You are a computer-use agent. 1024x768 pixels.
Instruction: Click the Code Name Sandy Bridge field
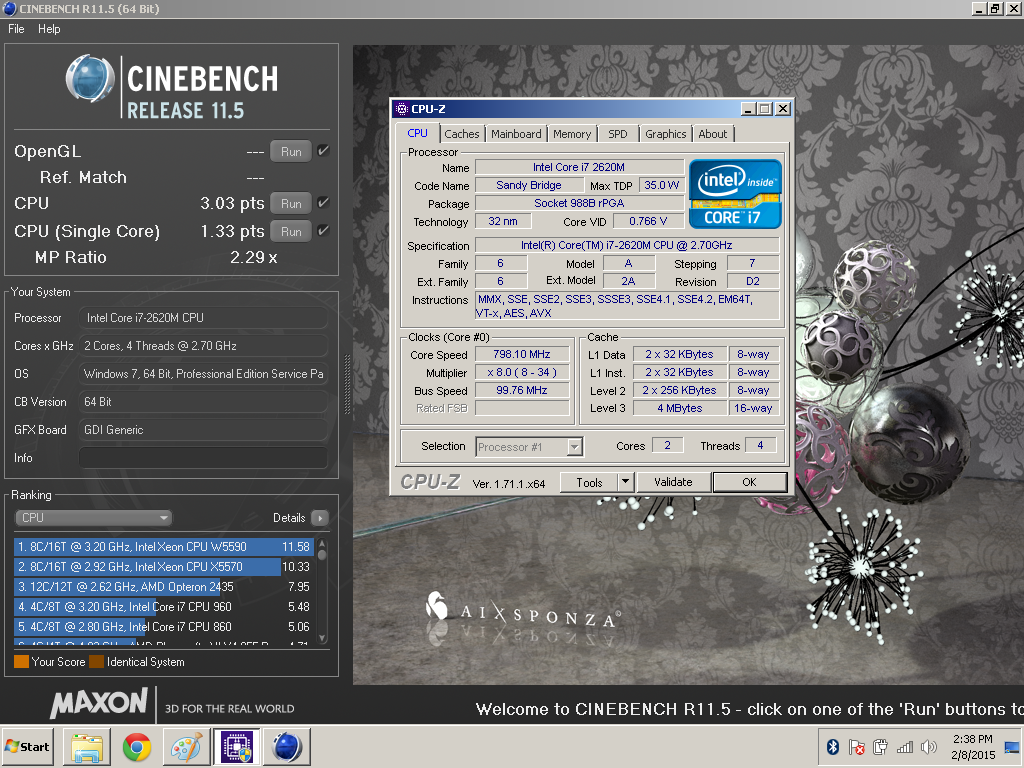(529, 185)
